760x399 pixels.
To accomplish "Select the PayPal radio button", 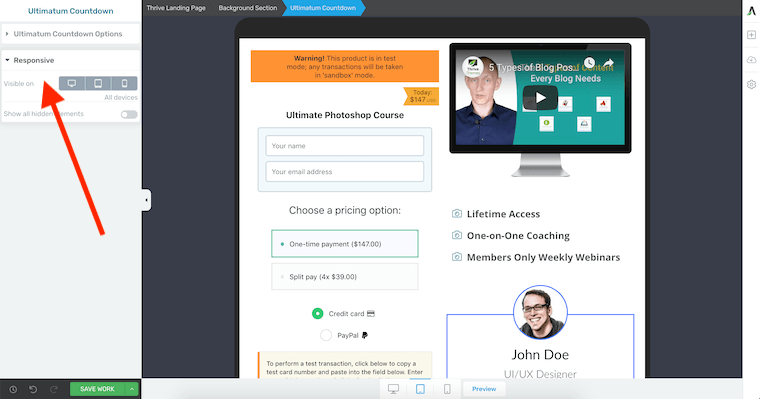I will 326,335.
